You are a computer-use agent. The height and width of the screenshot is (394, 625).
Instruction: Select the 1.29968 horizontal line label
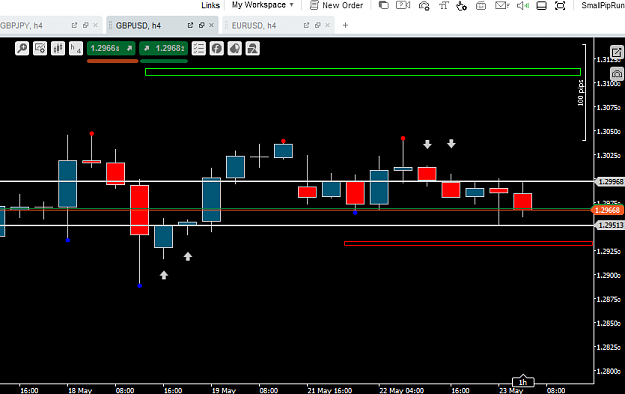[610, 181]
